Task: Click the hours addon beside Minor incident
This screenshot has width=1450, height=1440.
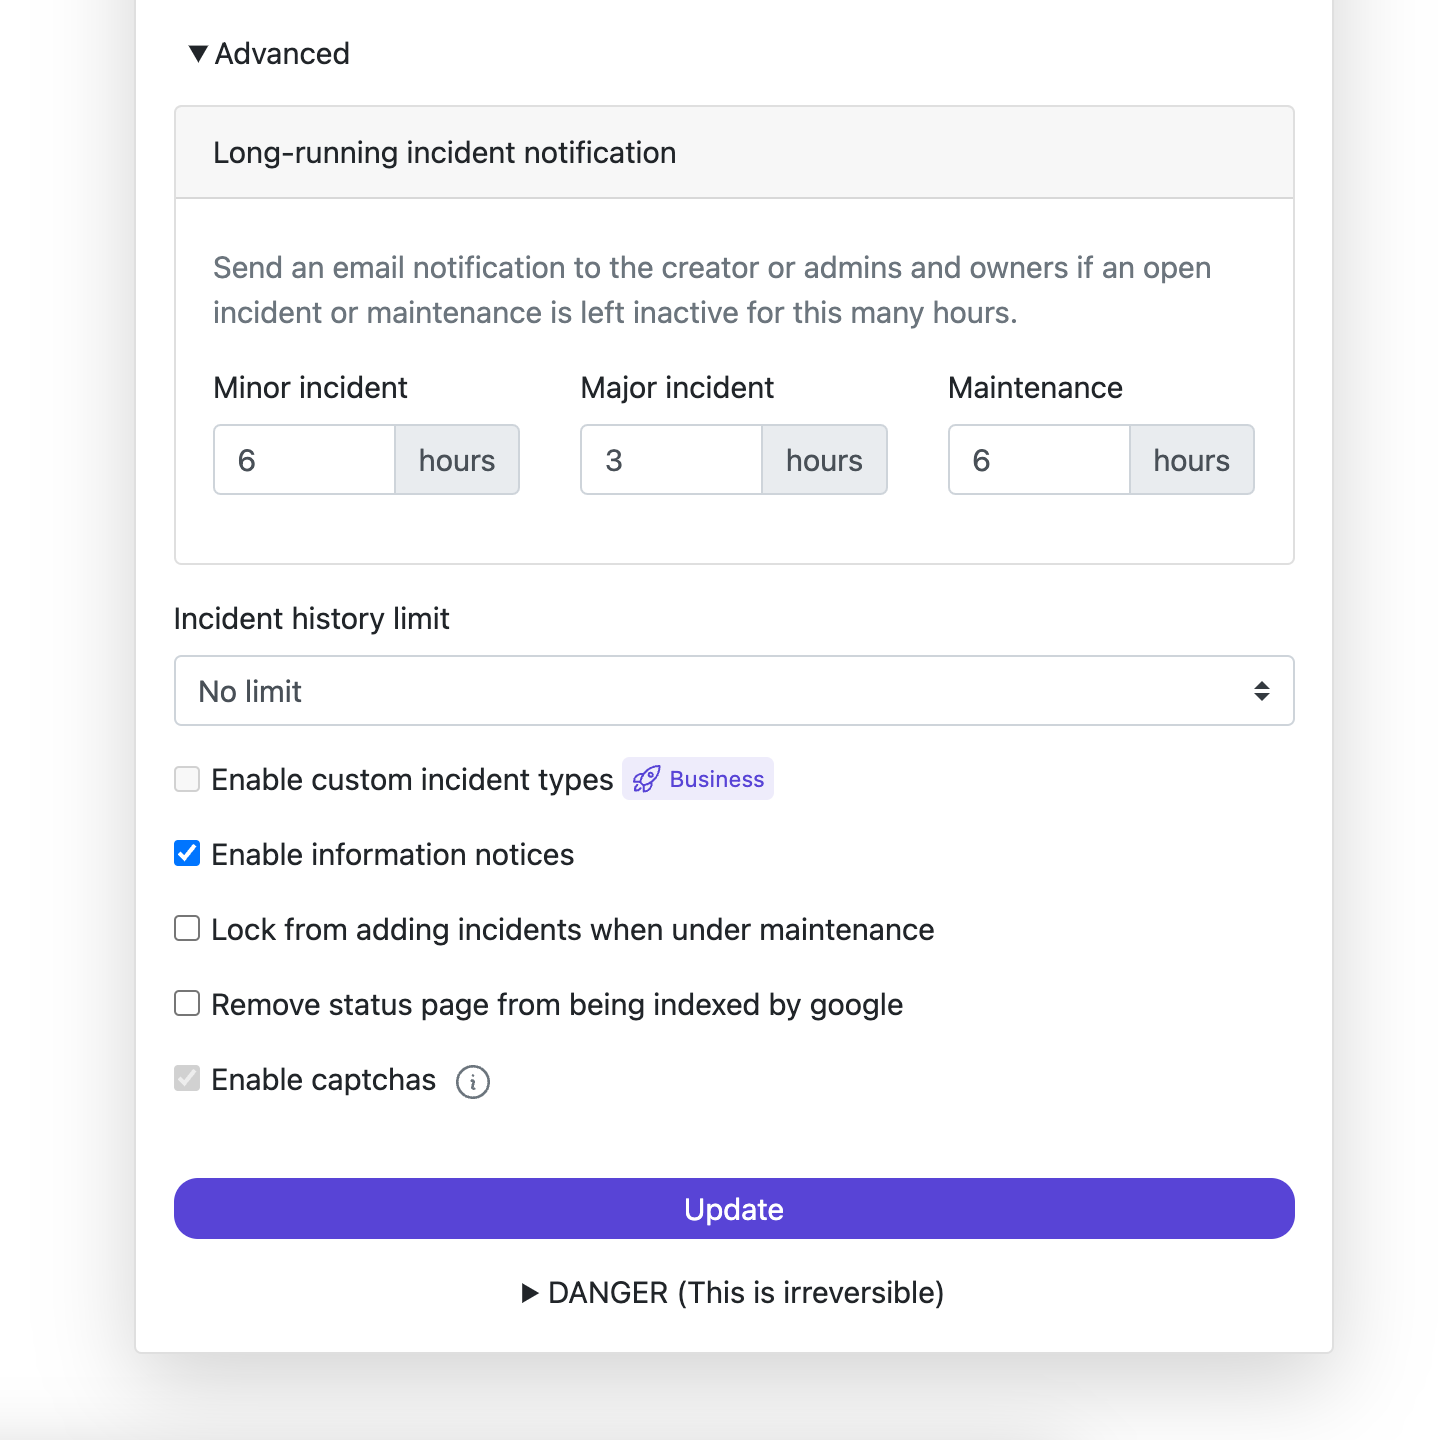Action: click(457, 460)
